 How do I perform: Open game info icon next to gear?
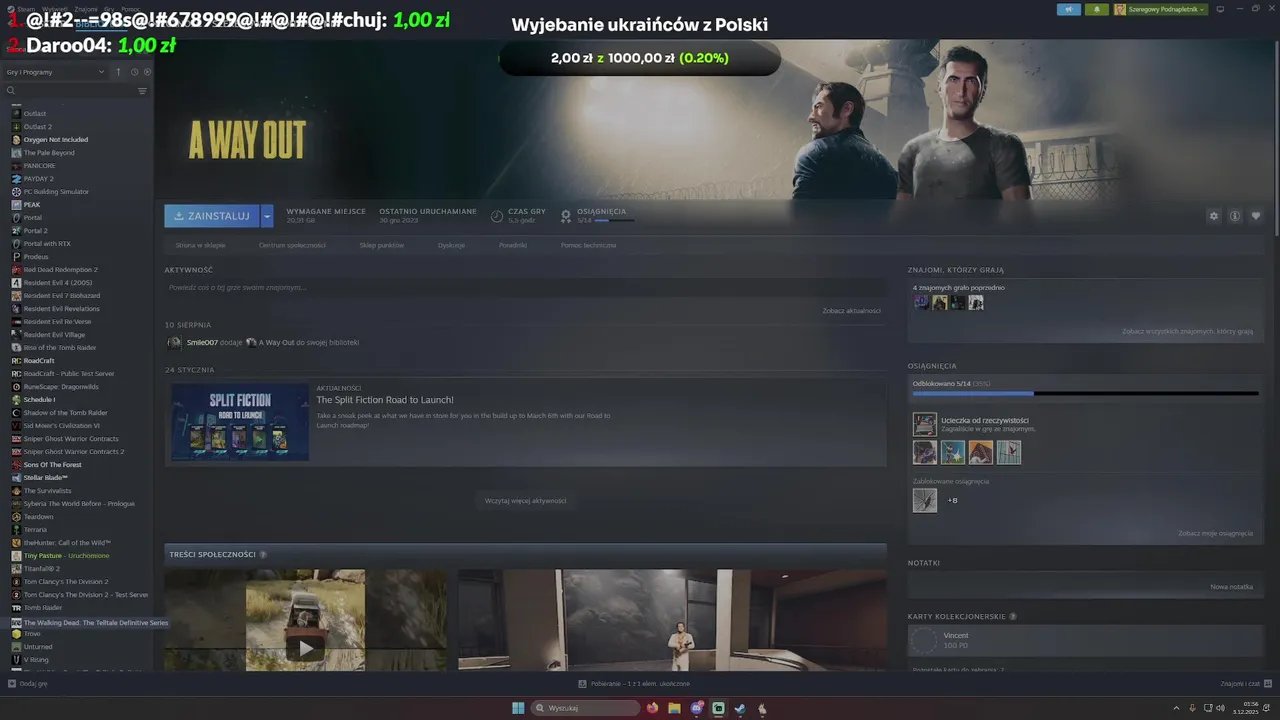point(1235,216)
